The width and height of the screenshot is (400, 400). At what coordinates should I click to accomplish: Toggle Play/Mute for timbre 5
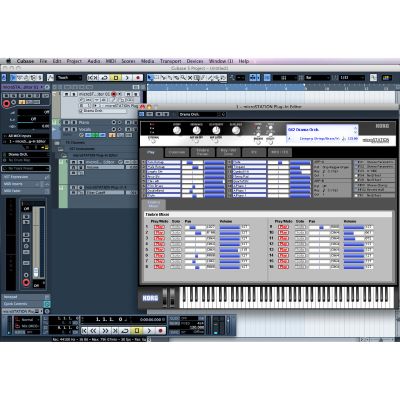pyautogui.click(x=159, y=250)
